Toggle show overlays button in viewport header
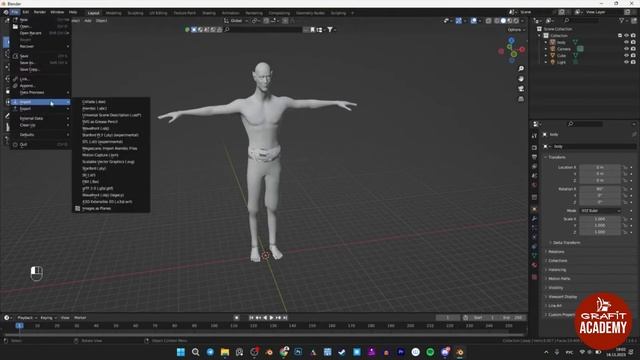This screenshot has width=640, height=360. tap(473, 20)
